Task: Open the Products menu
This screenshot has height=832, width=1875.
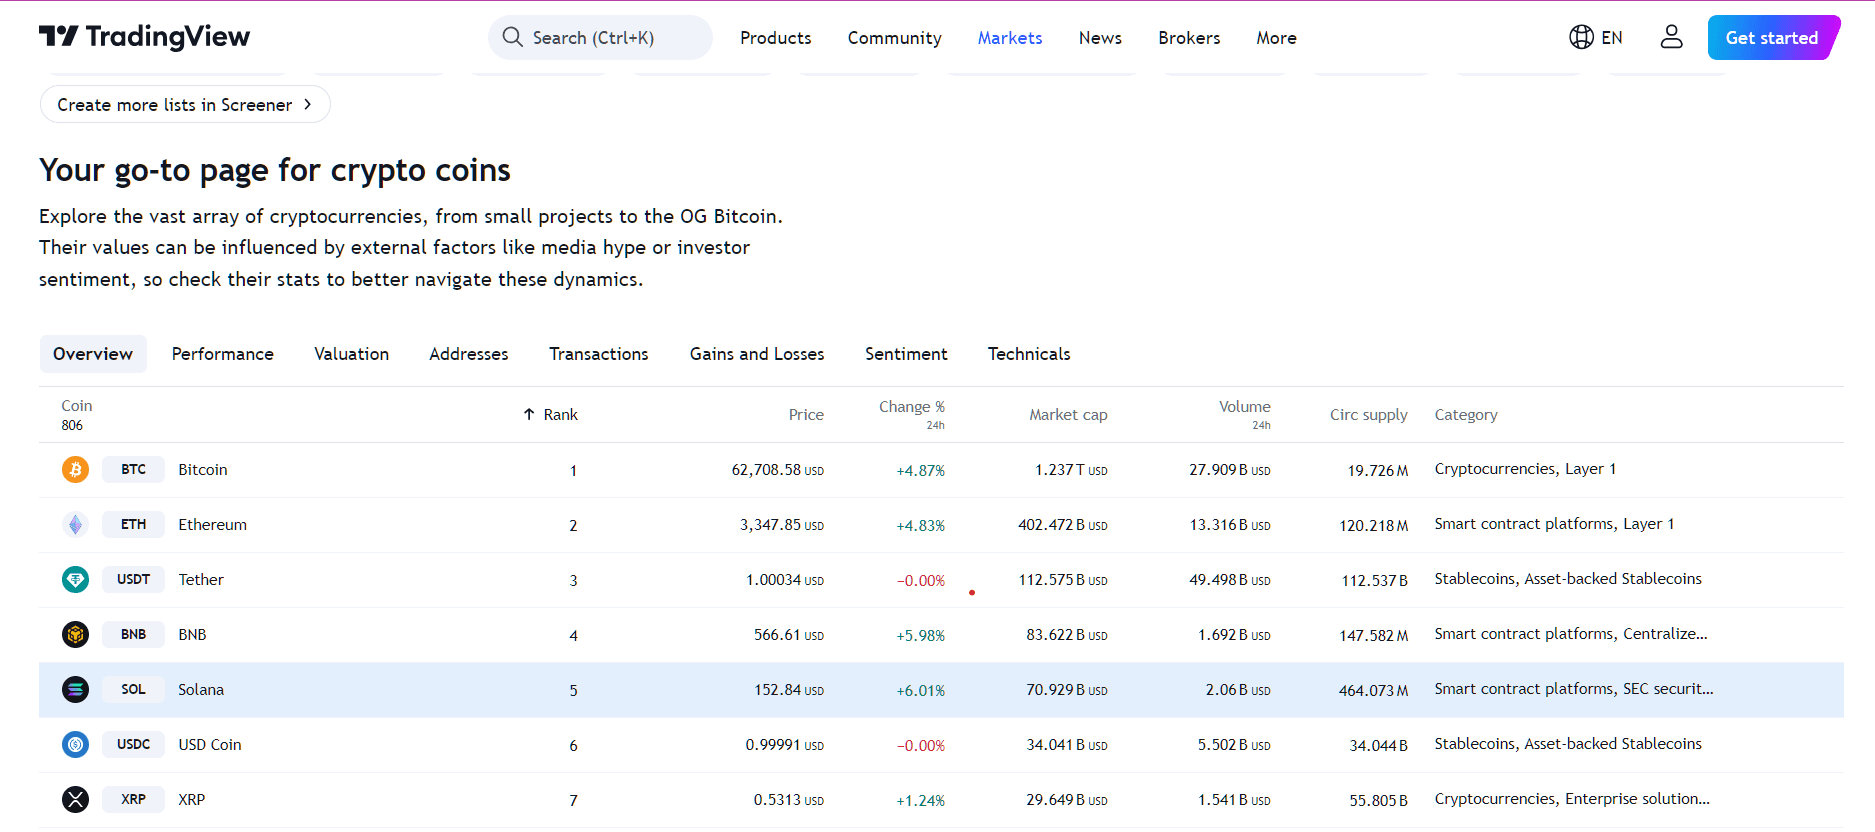Action: 775,38
